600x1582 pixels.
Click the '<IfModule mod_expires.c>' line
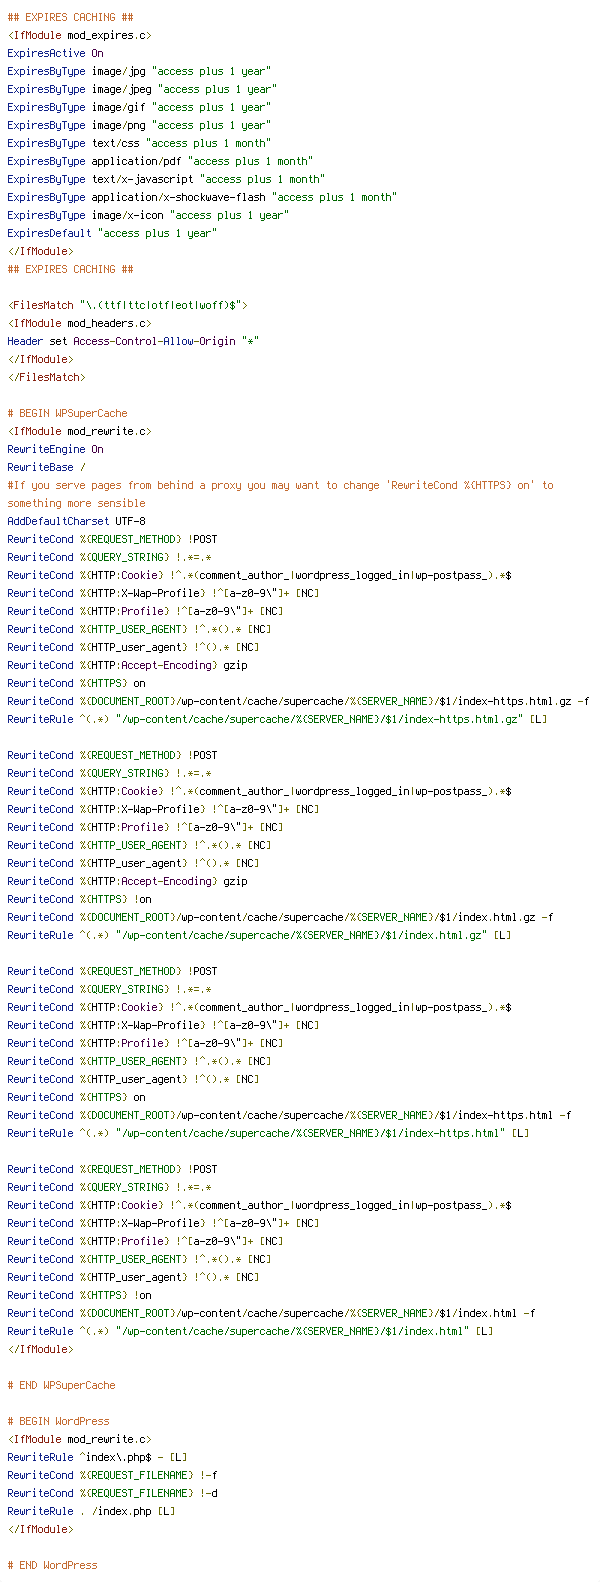[79, 35]
